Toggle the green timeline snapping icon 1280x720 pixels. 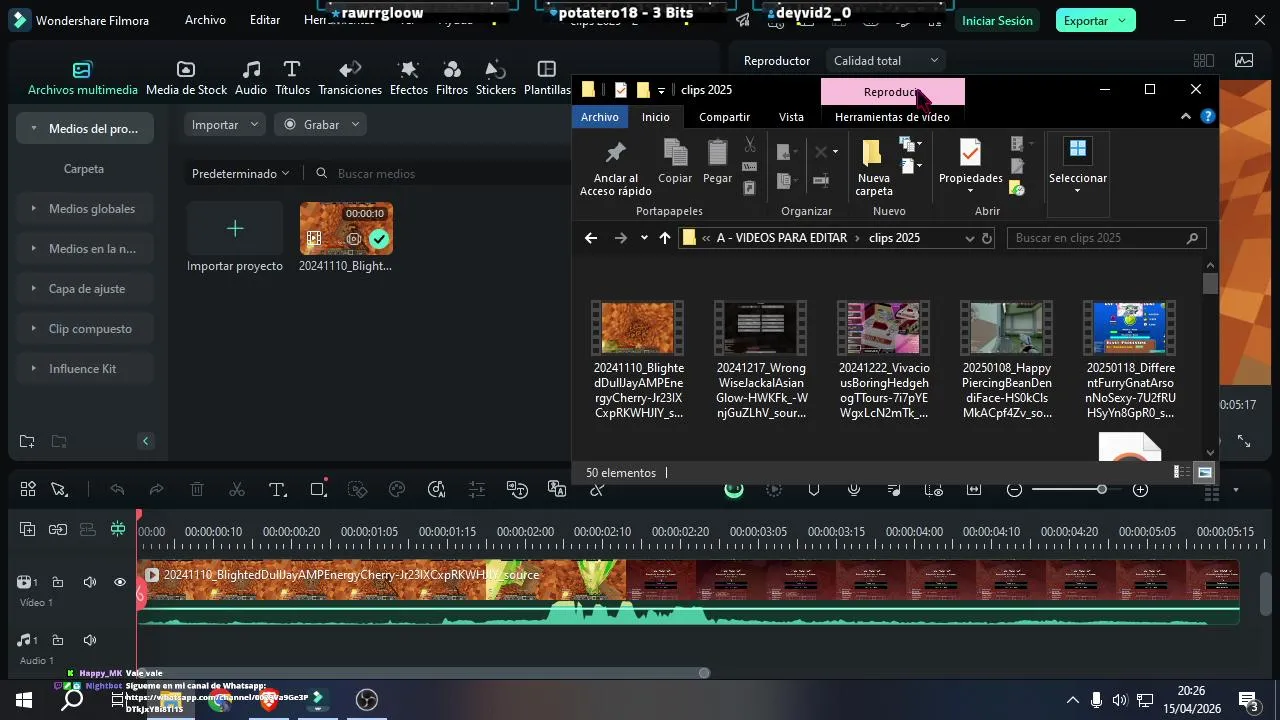(x=118, y=530)
